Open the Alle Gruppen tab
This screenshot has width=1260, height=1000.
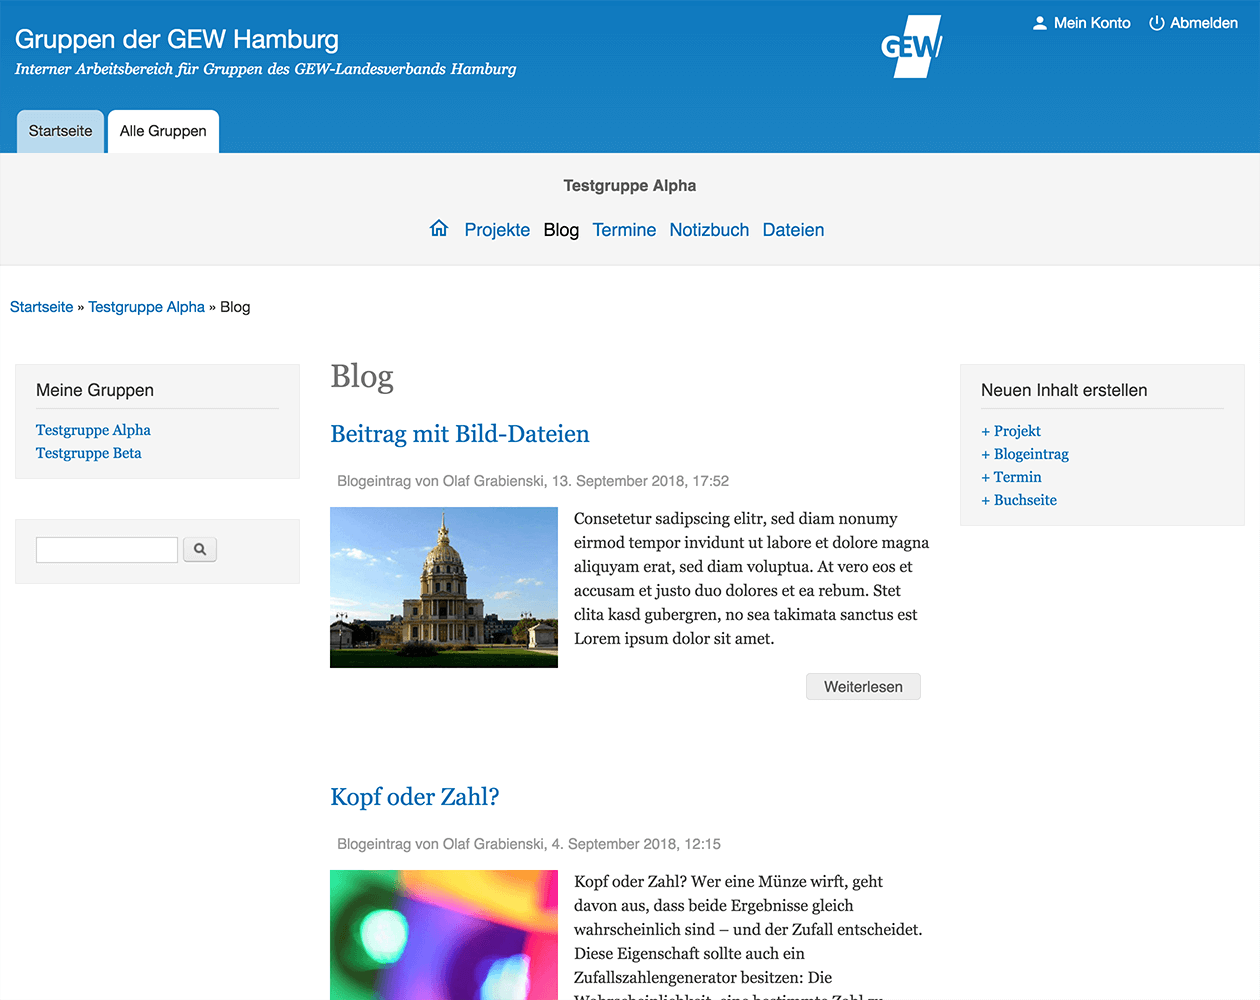point(163,131)
